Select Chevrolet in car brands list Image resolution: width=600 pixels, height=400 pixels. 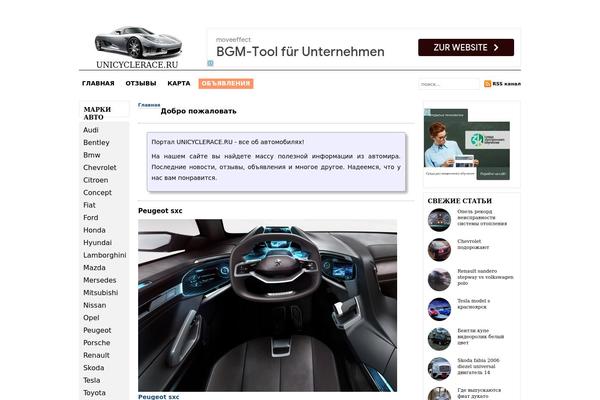coord(100,168)
